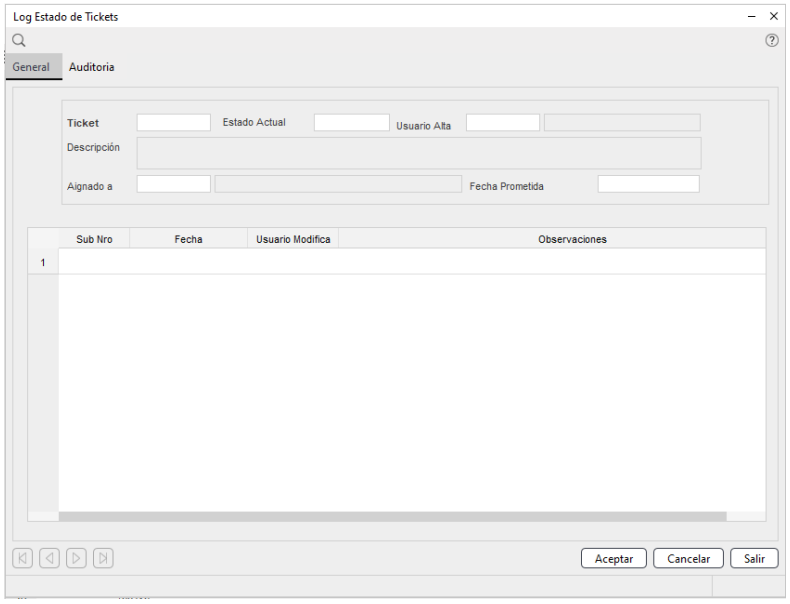The height and width of the screenshot is (604, 790).
Task: Jump to last record navigation icon
Action: pyautogui.click(x=104, y=558)
